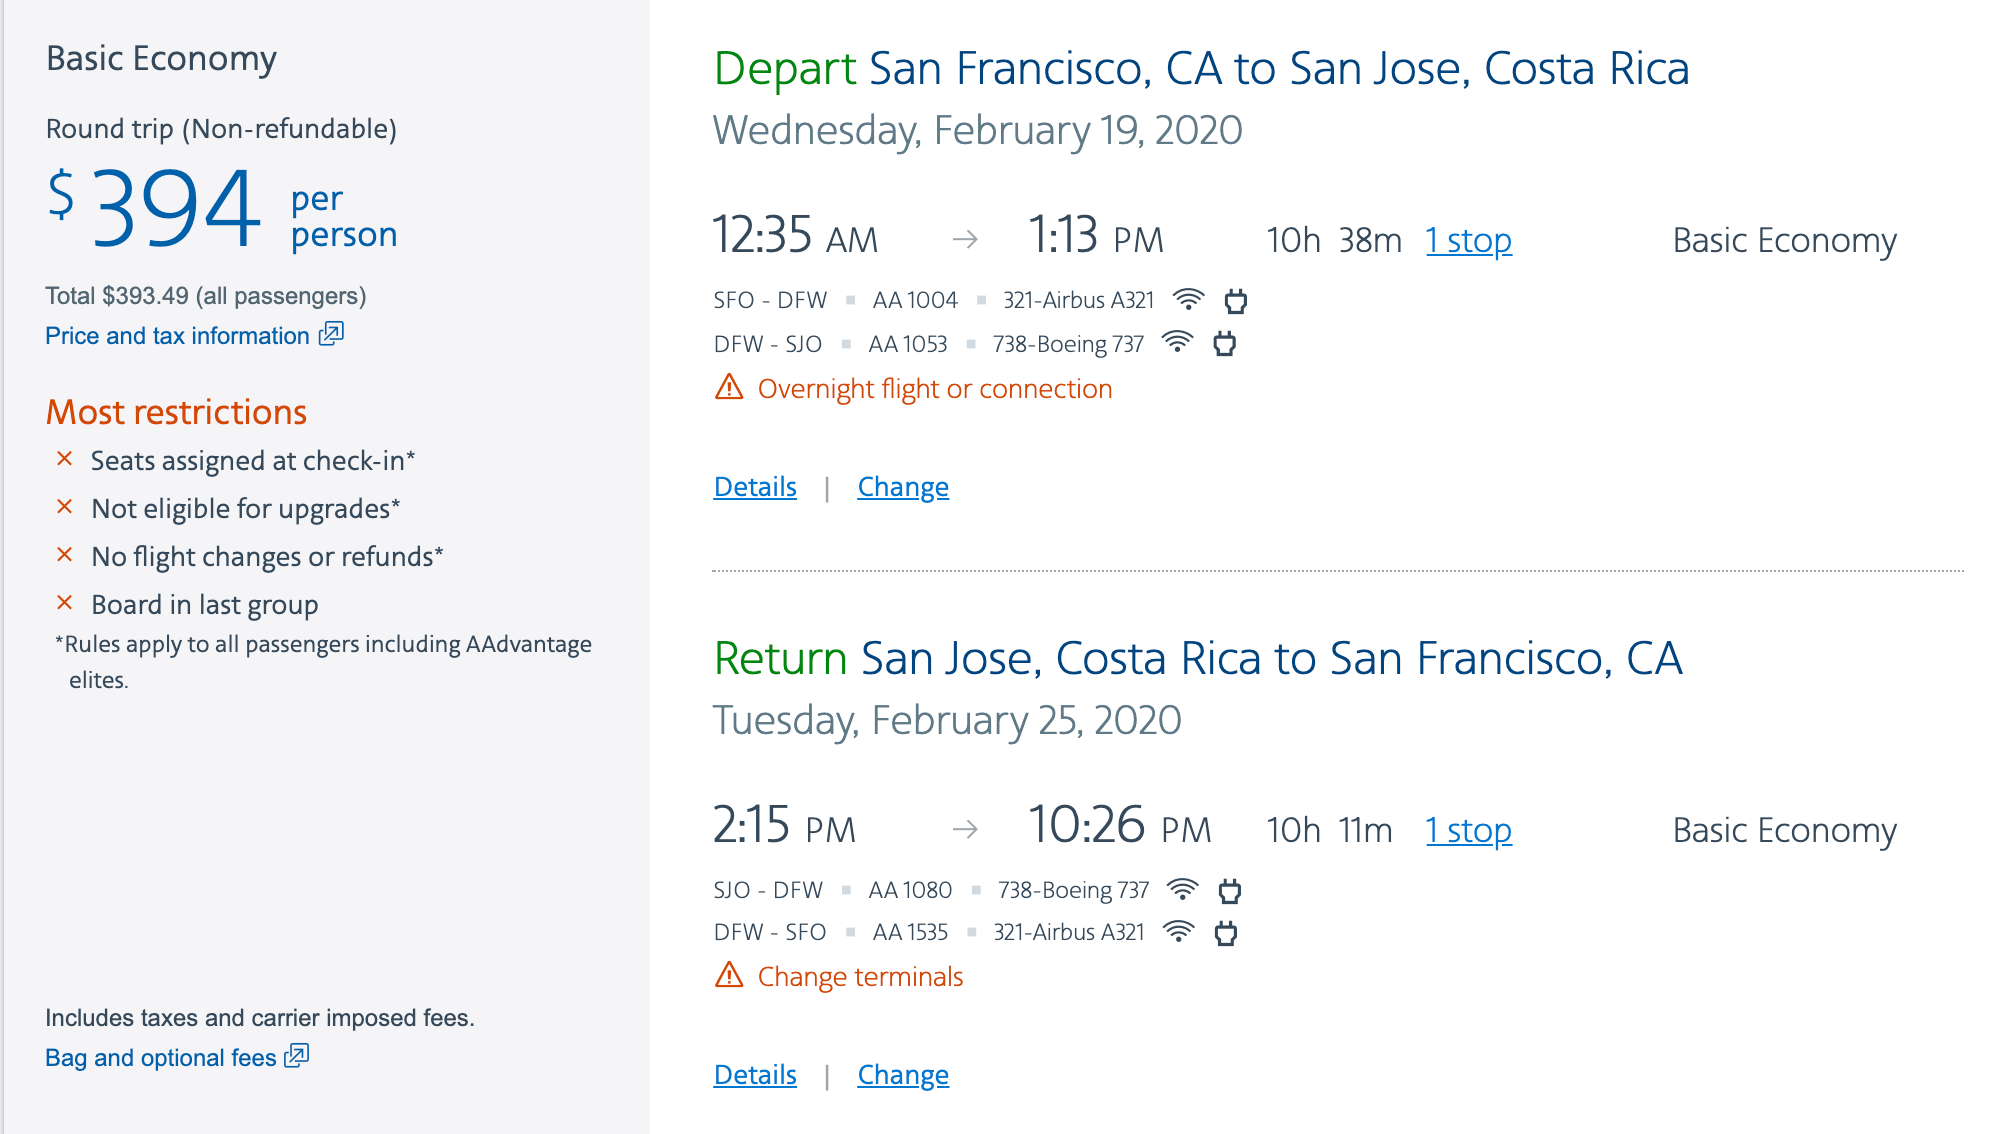Viewport: 2010px width, 1134px height.
Task: Open 1 stop link for departing flight
Action: 1468,241
